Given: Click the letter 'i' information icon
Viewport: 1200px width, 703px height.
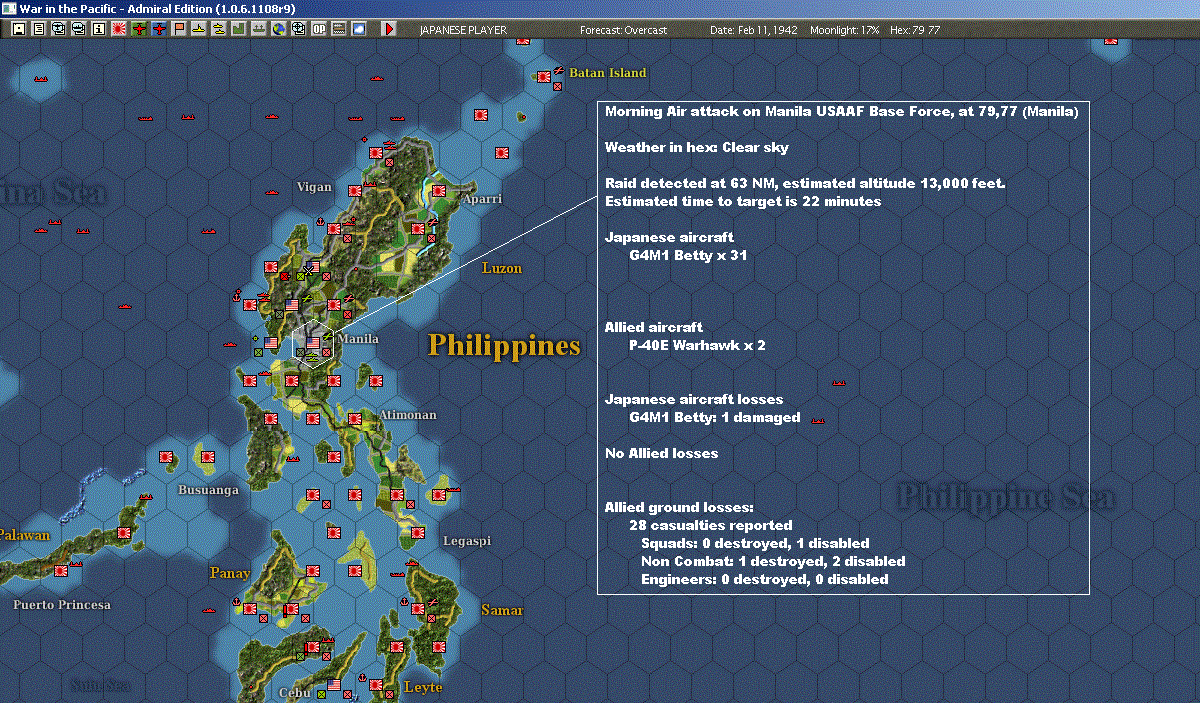Looking at the screenshot, I should (x=98, y=29).
